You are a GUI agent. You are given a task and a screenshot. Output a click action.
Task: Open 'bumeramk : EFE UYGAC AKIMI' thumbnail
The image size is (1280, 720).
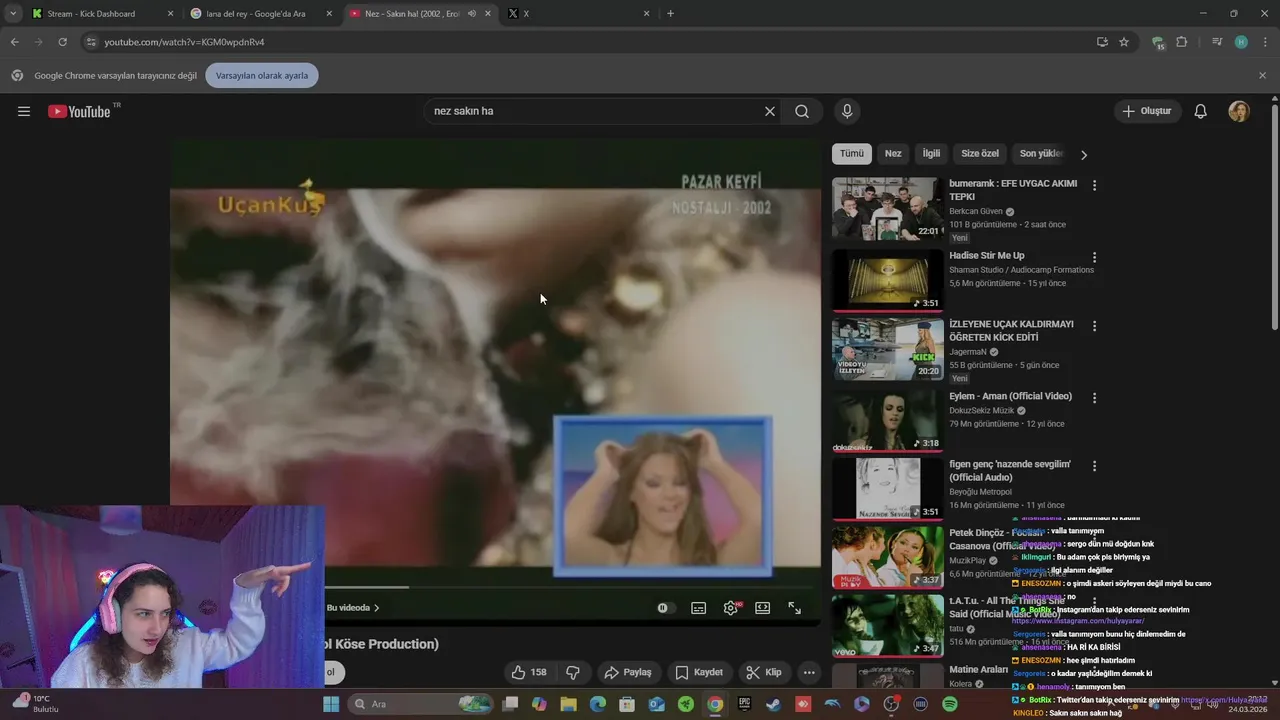click(x=888, y=209)
